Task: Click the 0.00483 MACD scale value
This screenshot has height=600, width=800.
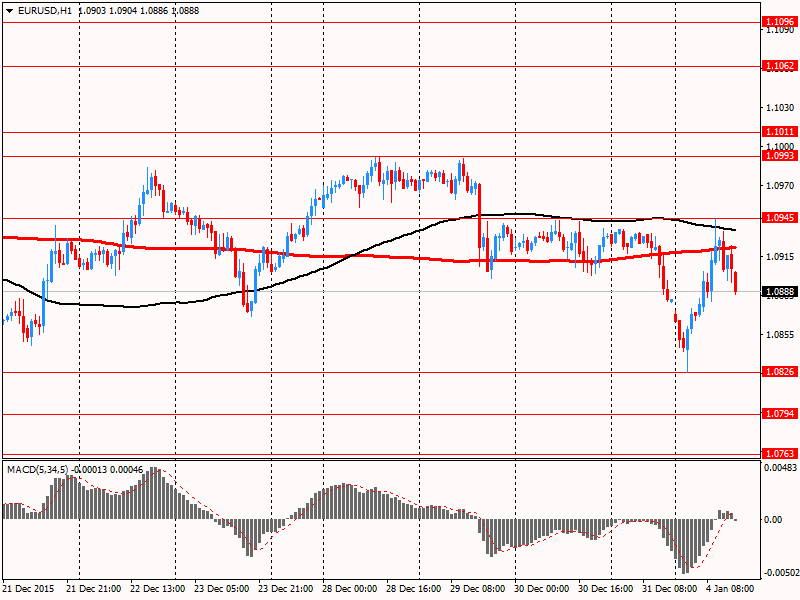Action: click(x=780, y=468)
